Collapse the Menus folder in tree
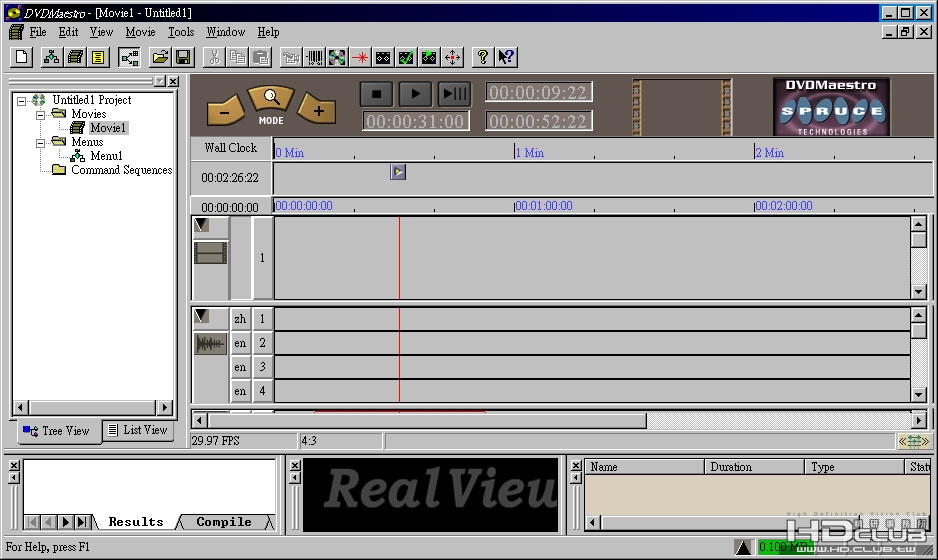Viewport: 938px width, 560px height. click(40, 142)
